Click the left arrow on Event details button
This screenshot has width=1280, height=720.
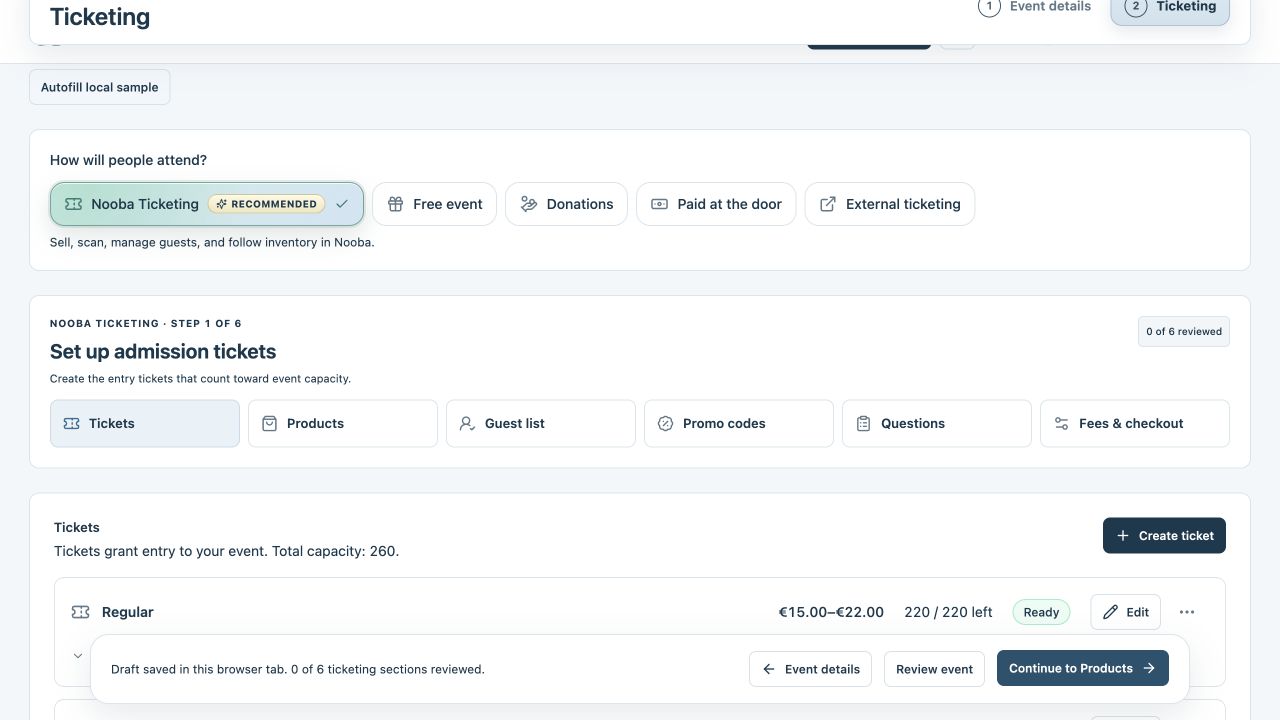point(769,669)
